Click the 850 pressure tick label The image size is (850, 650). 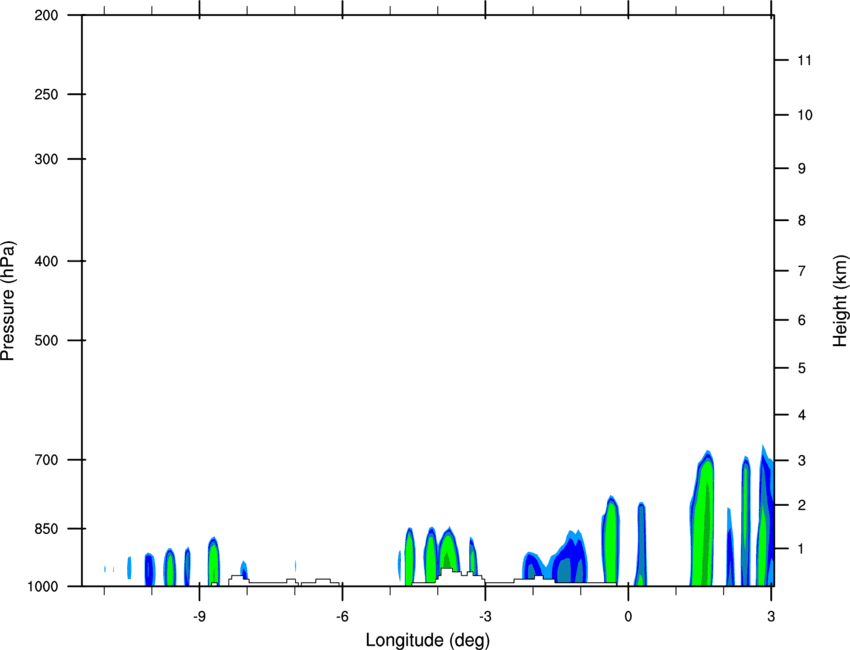tap(46, 528)
